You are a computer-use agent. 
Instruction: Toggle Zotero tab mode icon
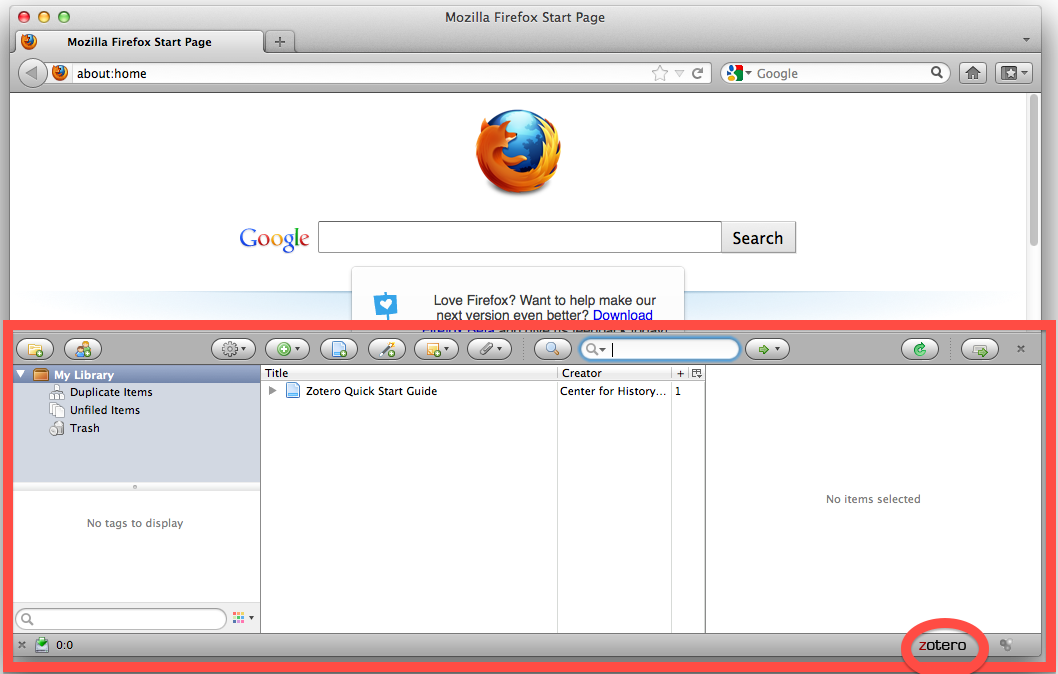pyautogui.click(x=980, y=349)
